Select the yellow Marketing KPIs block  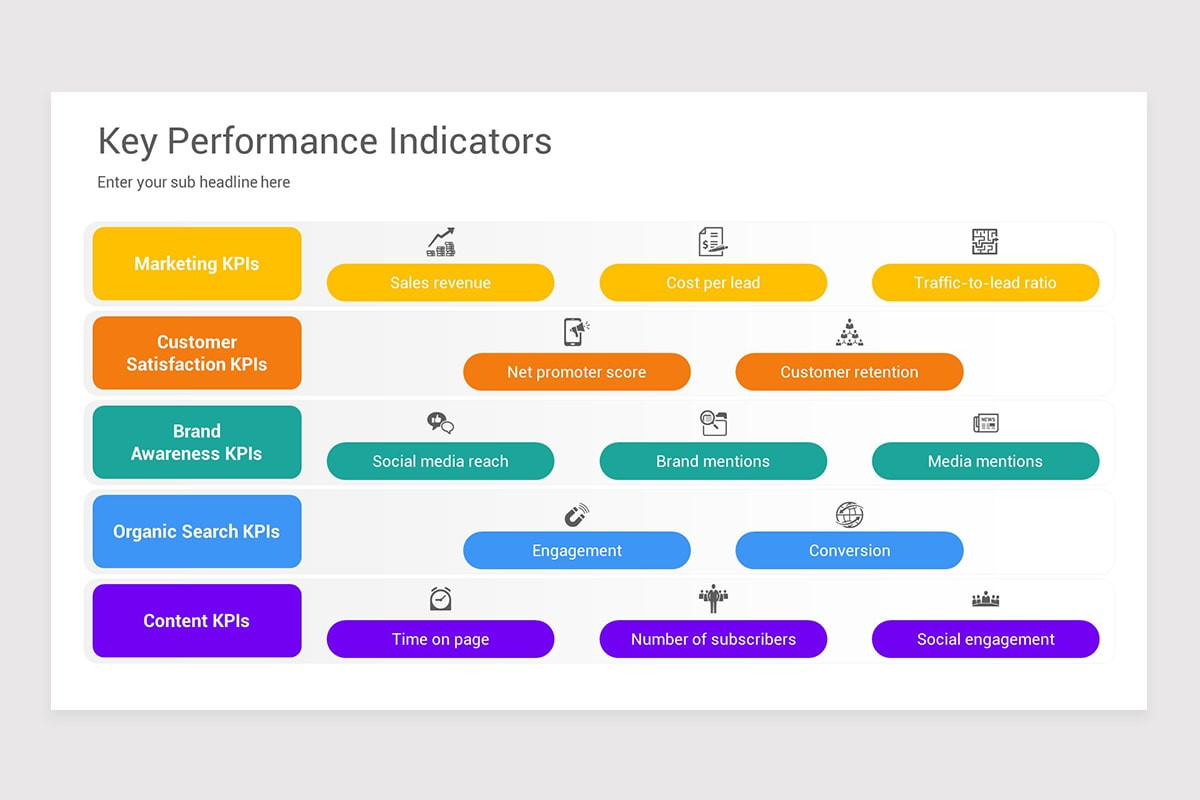(x=197, y=264)
